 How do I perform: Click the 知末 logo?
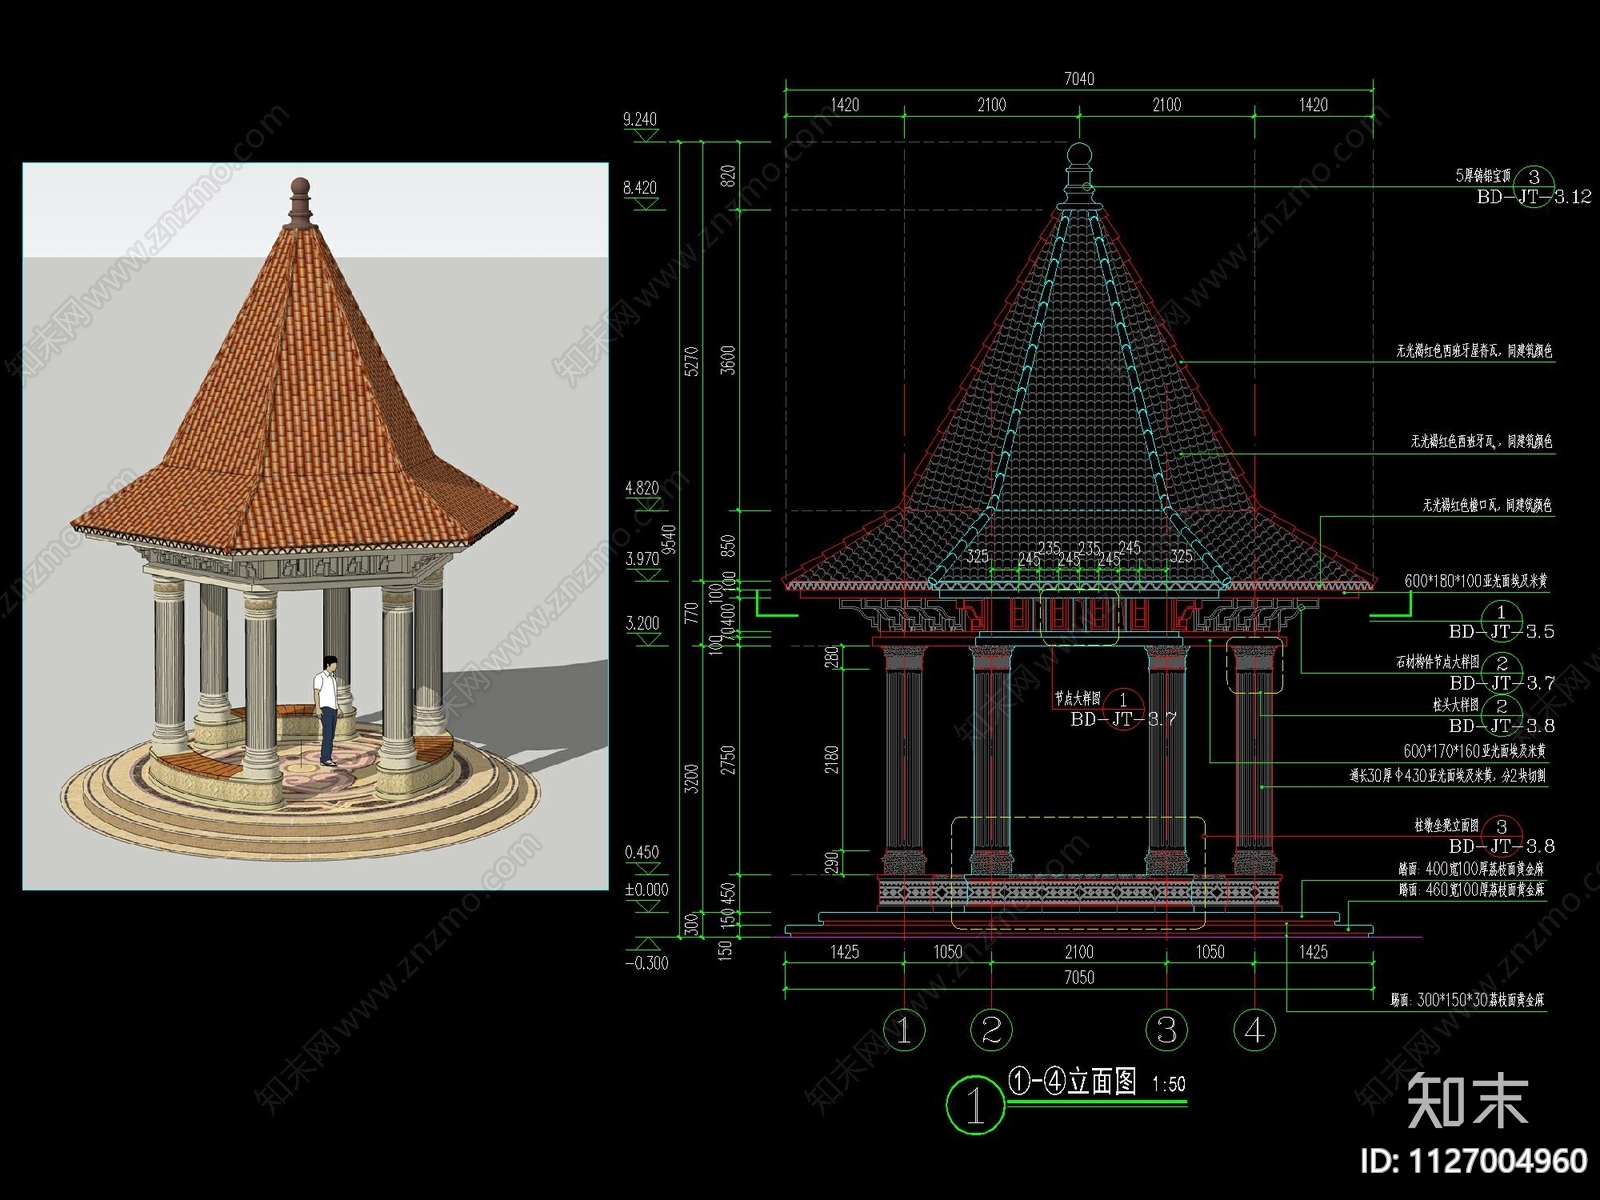coord(1467,1101)
